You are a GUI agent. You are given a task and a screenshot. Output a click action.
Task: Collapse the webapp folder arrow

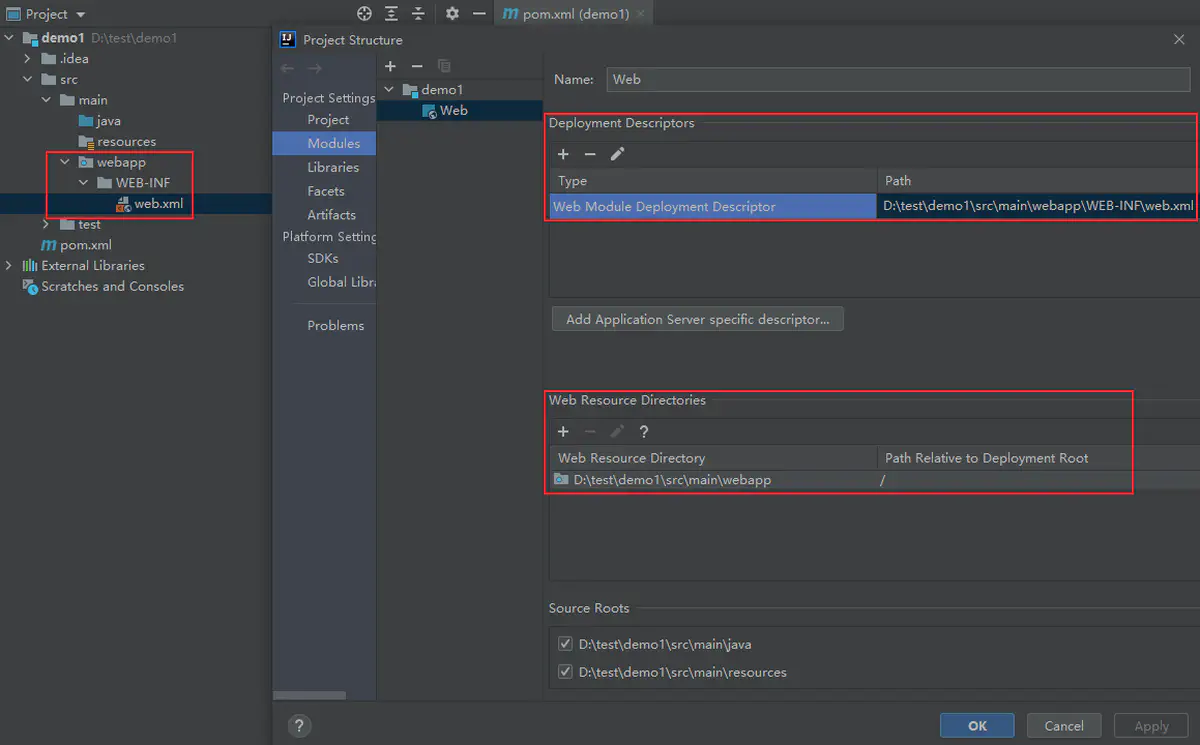65,162
